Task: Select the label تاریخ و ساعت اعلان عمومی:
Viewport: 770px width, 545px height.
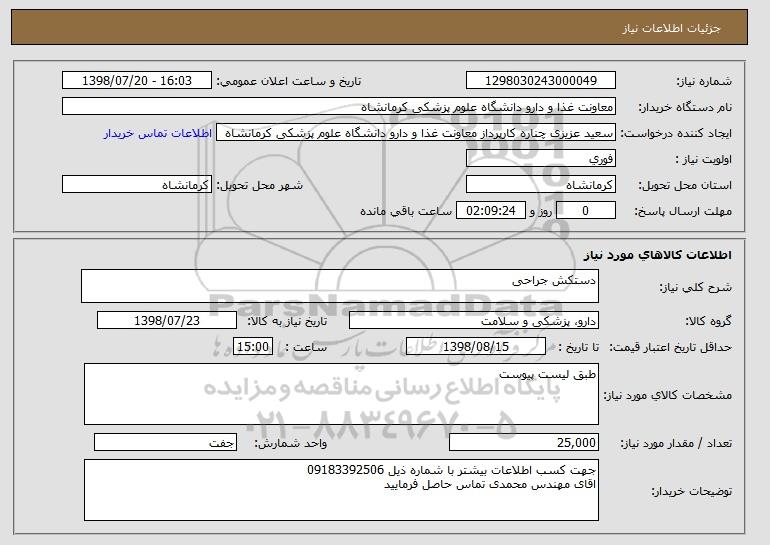Action: [289, 81]
